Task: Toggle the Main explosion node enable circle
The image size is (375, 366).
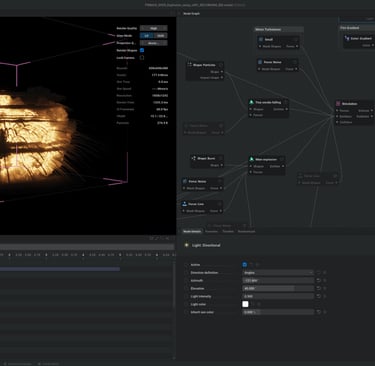Action: (x=282, y=159)
